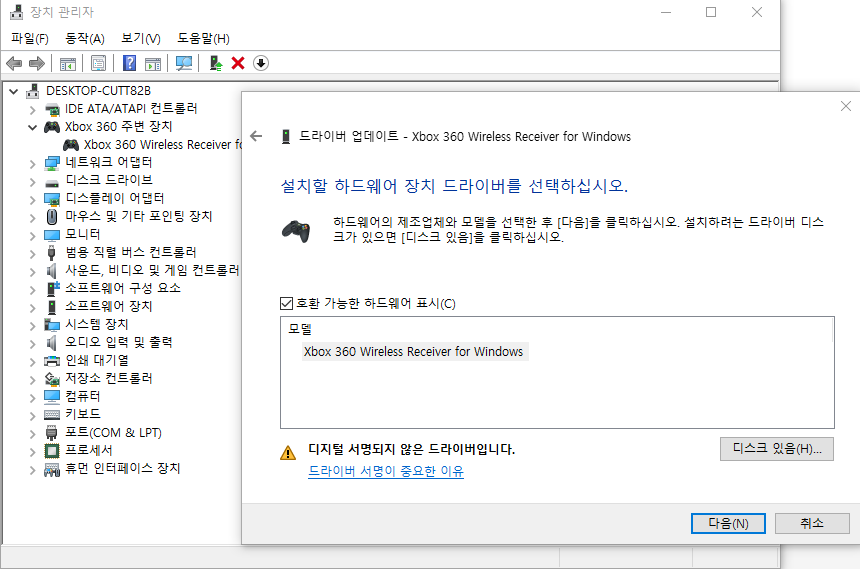
Task: Select 소프트웨어 장치 tree item
Action: click(x=109, y=306)
